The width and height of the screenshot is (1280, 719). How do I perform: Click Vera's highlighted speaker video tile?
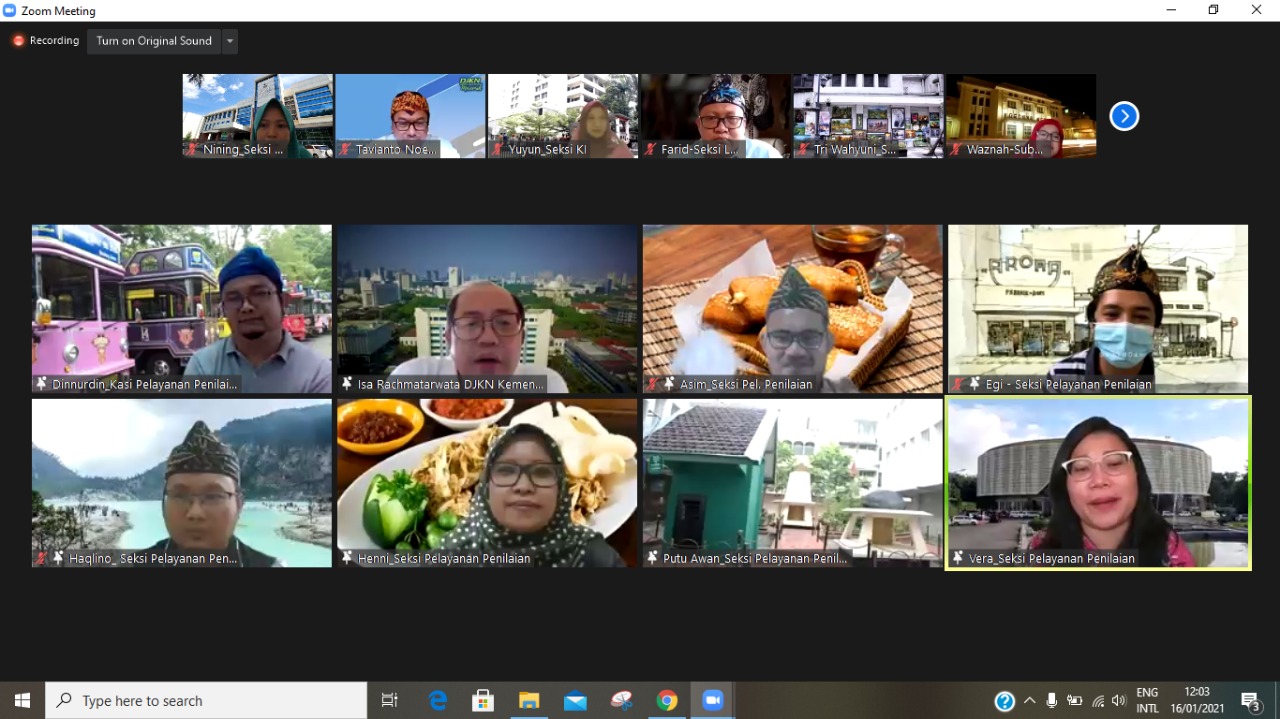pyautogui.click(x=1098, y=482)
